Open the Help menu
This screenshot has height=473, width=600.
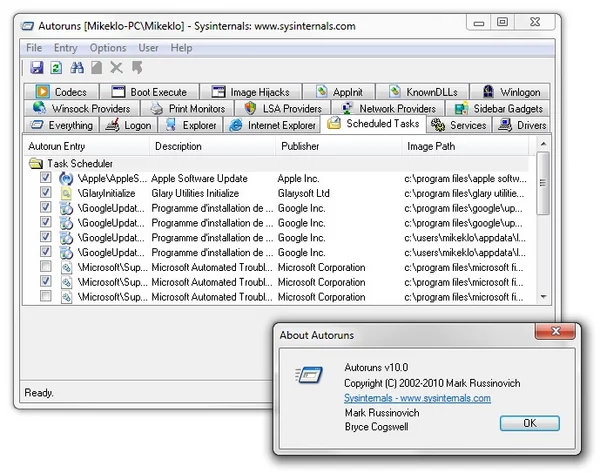[181, 48]
